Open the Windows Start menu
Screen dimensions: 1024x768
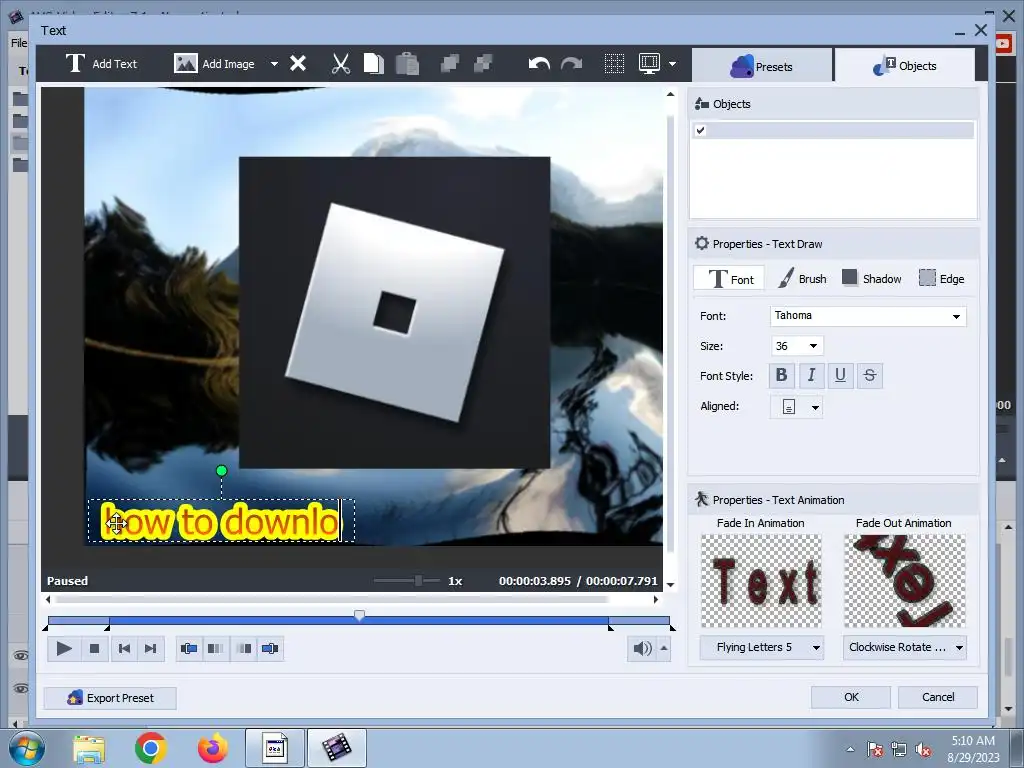pyautogui.click(x=26, y=748)
